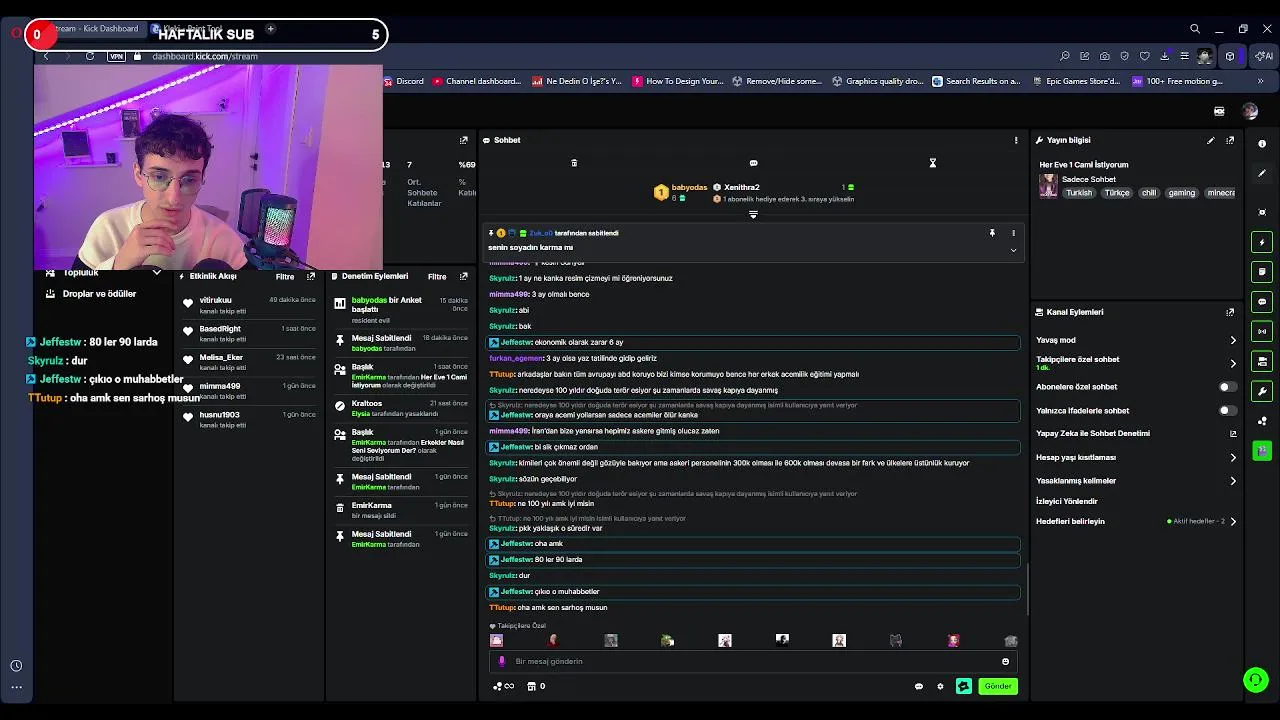Click the speech bubble icon under the Sohbet header

(753, 163)
